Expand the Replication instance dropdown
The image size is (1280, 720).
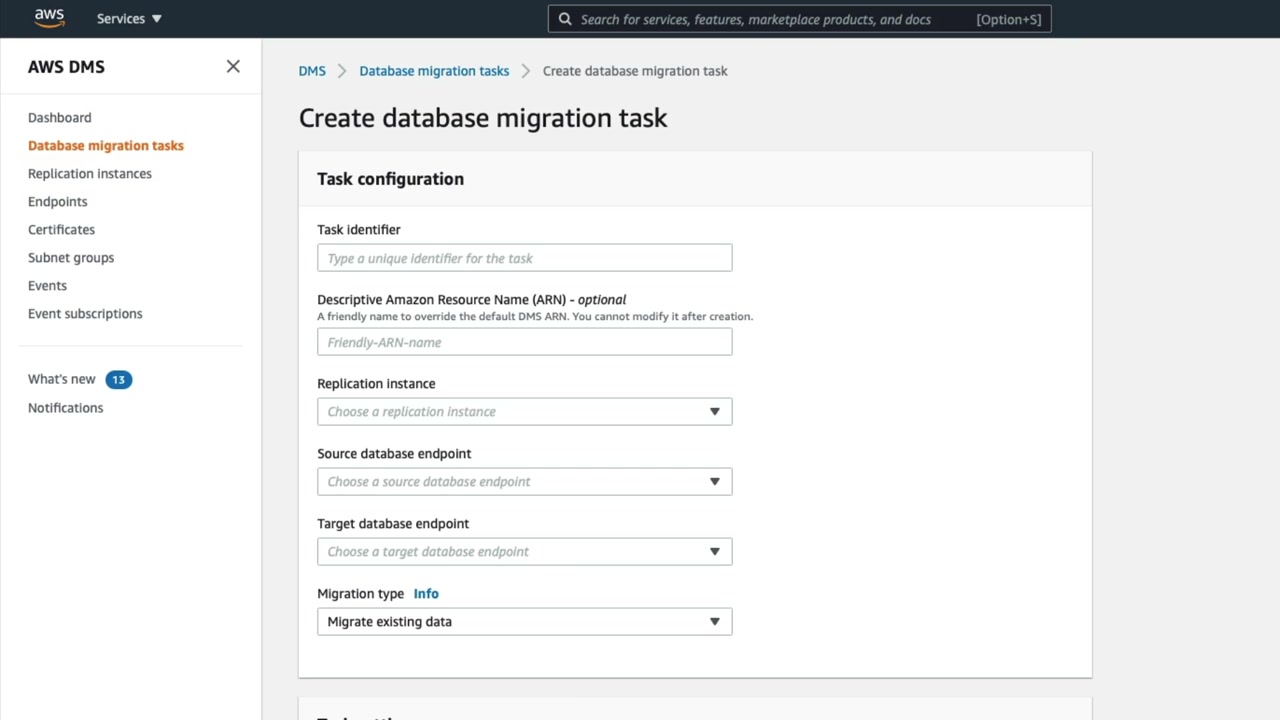tap(524, 411)
